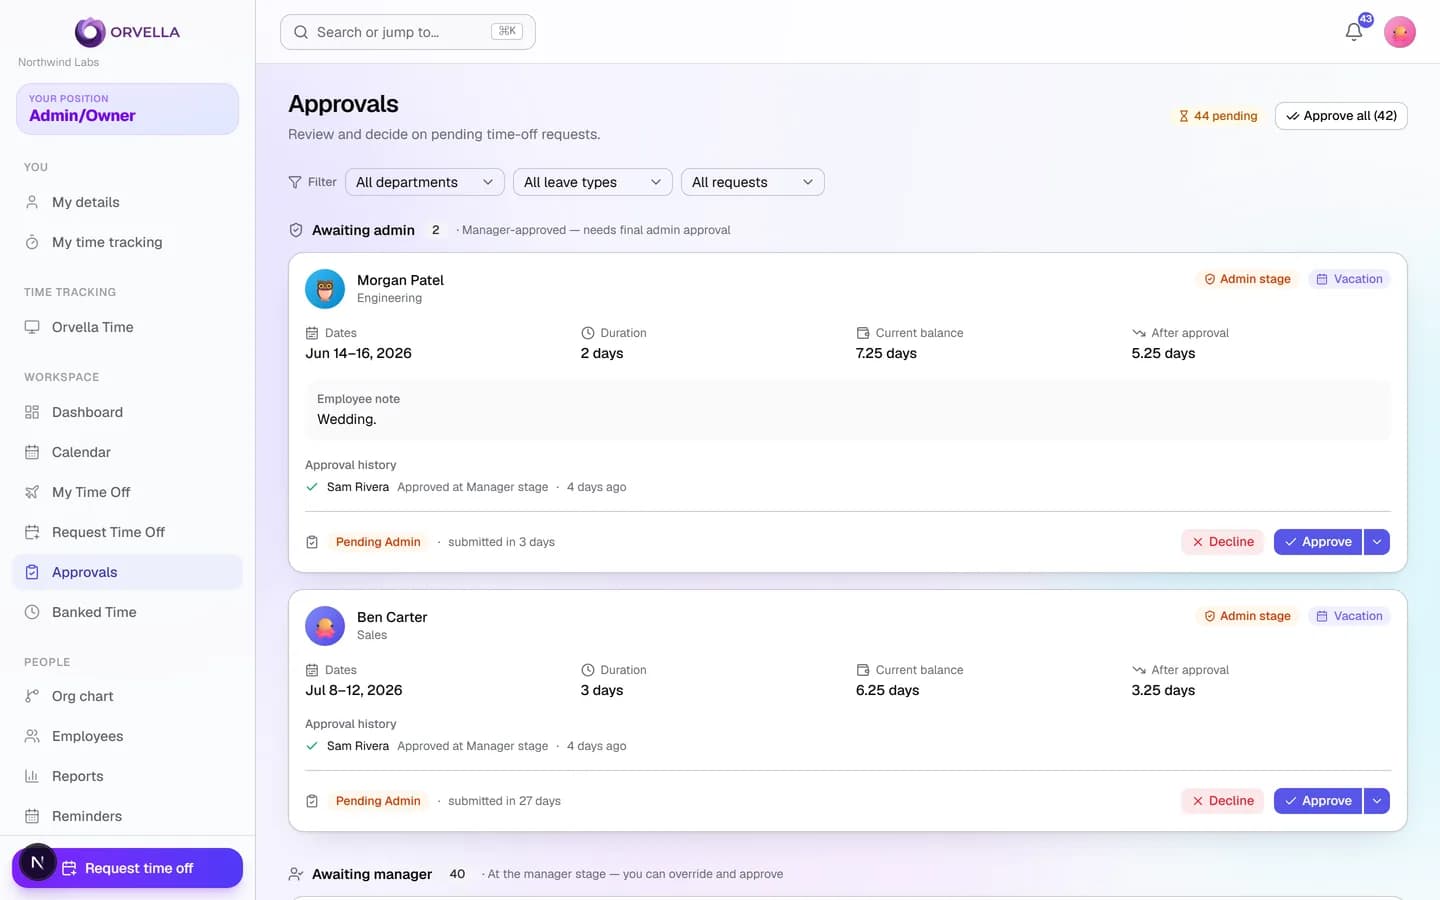
Task: Click the Filter funnel icon
Action: pos(295,182)
